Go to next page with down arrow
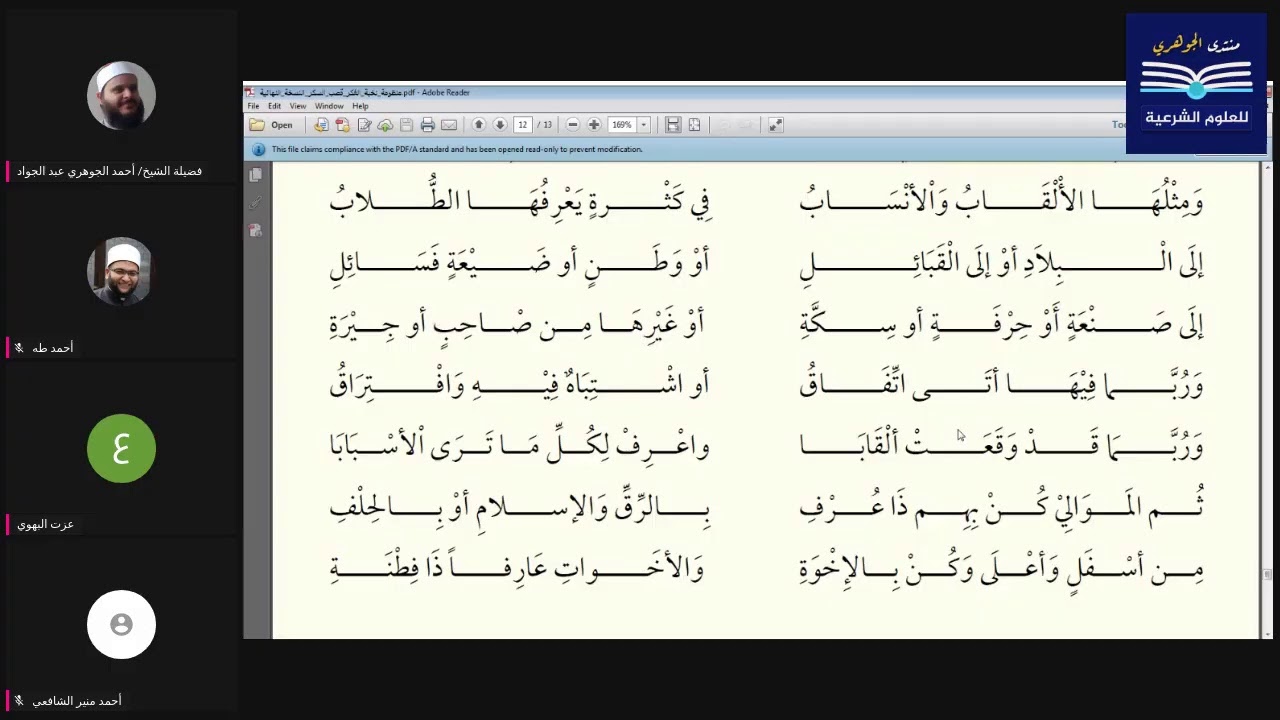 [x=500, y=125]
